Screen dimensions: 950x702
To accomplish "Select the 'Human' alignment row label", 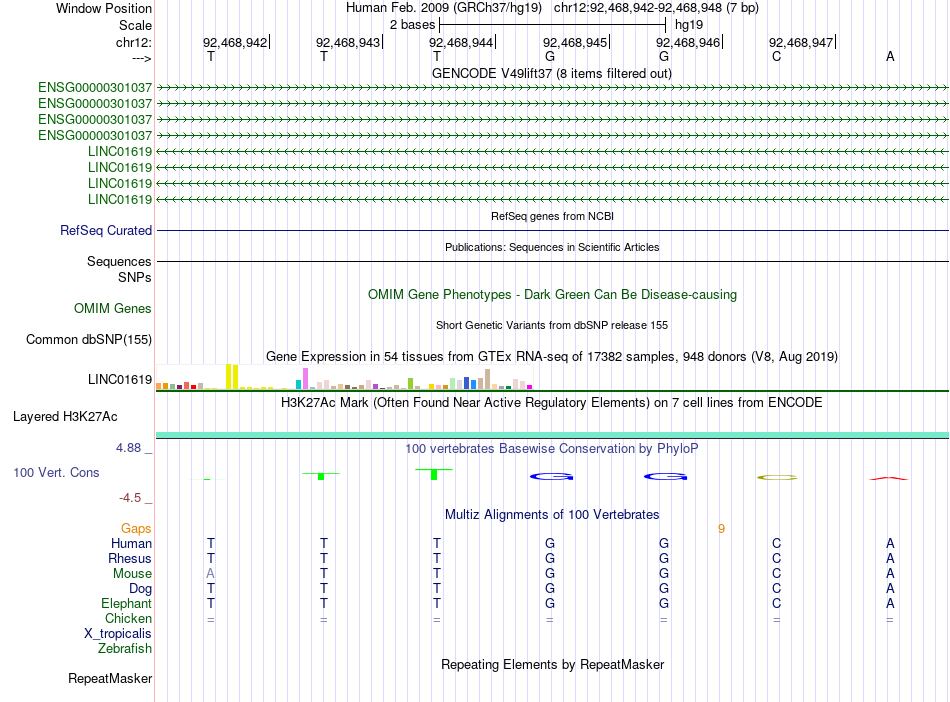I will [x=131, y=543].
